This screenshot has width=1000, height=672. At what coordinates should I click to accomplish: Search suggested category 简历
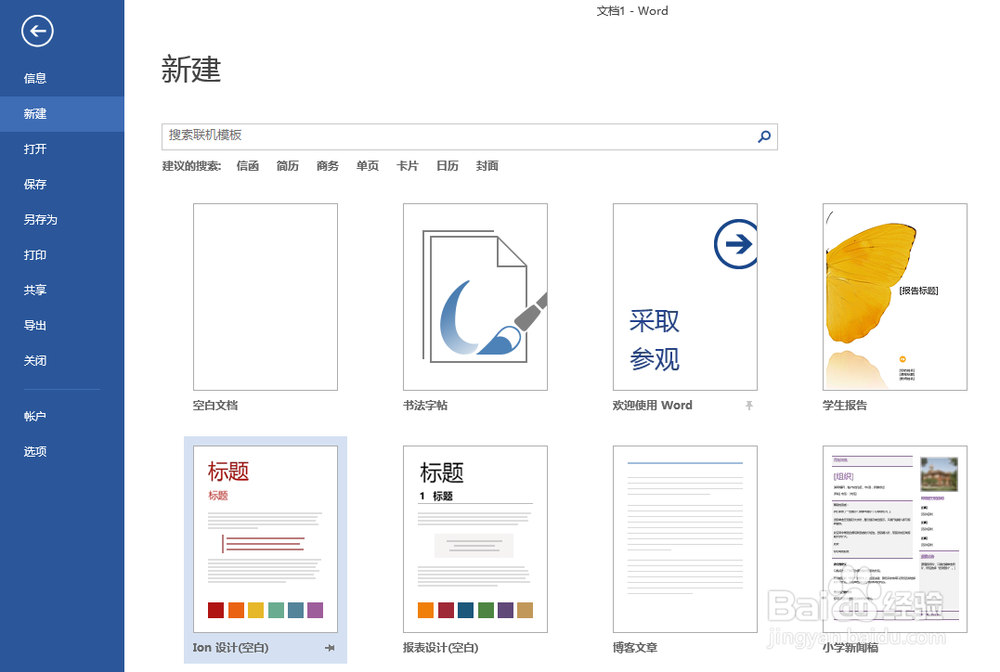(x=288, y=166)
